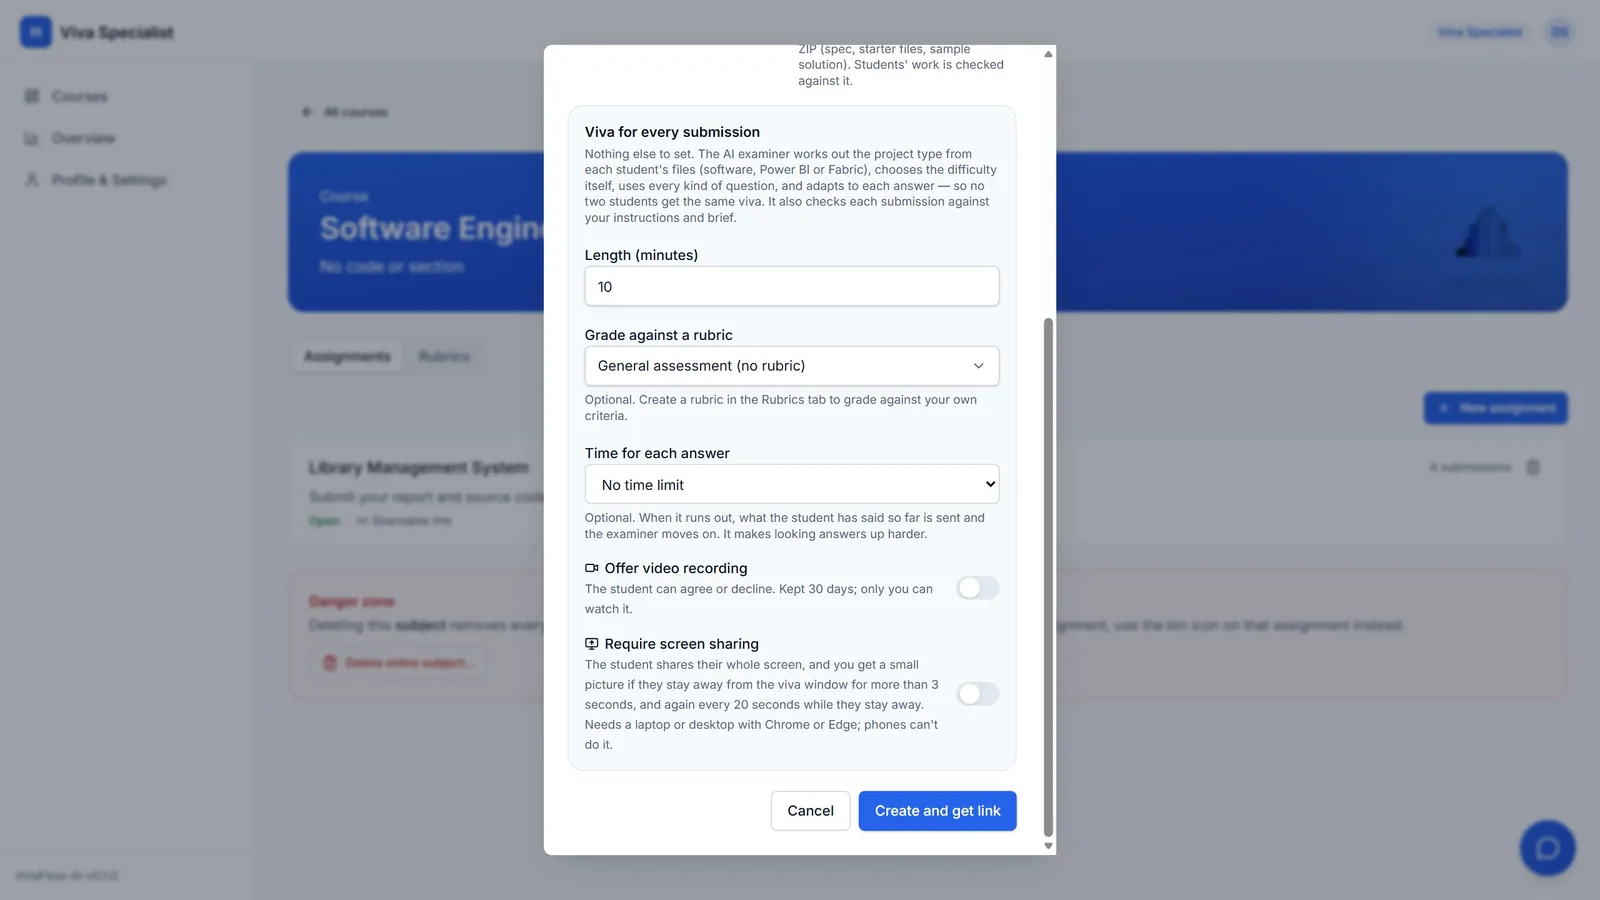Click the Viva Specialist logo icon
The width and height of the screenshot is (1600, 900).
point(36,32)
